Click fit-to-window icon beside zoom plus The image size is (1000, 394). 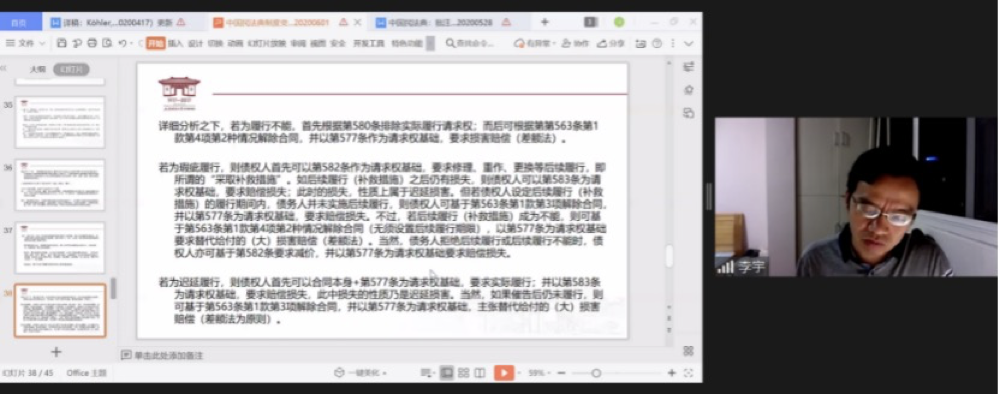[x=688, y=373]
